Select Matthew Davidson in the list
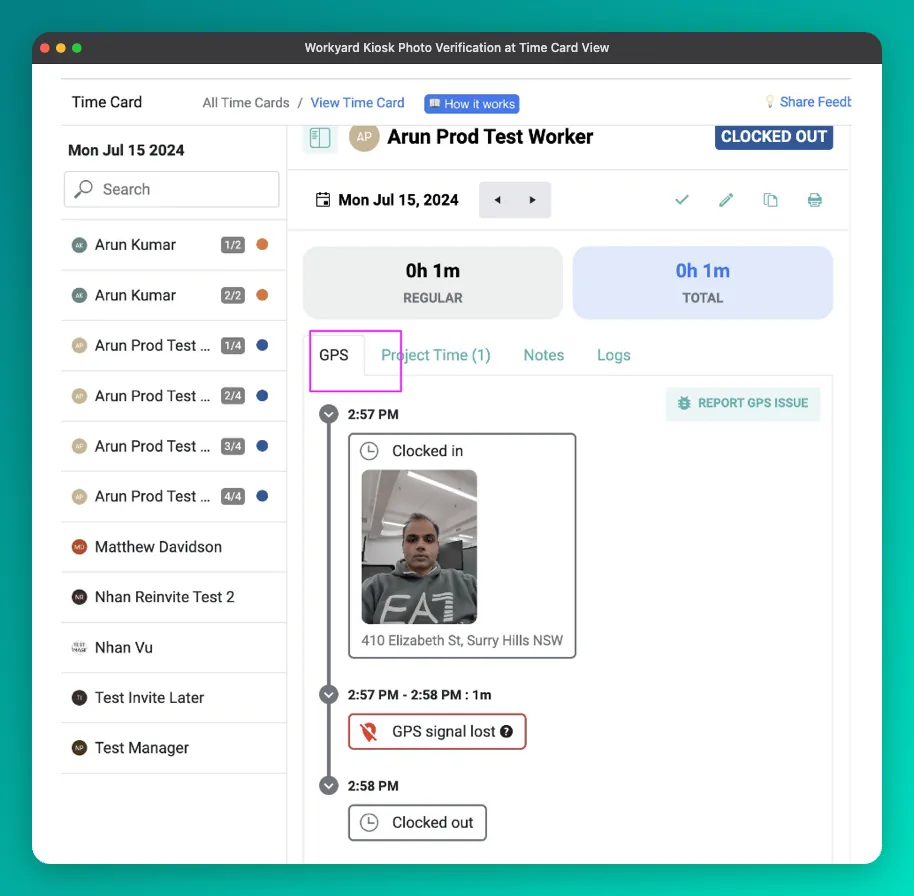914x896 pixels. tap(174, 547)
